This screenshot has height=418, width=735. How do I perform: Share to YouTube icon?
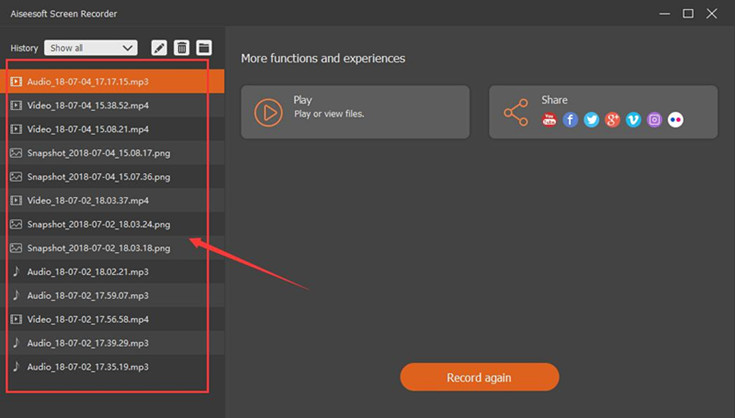[549, 120]
